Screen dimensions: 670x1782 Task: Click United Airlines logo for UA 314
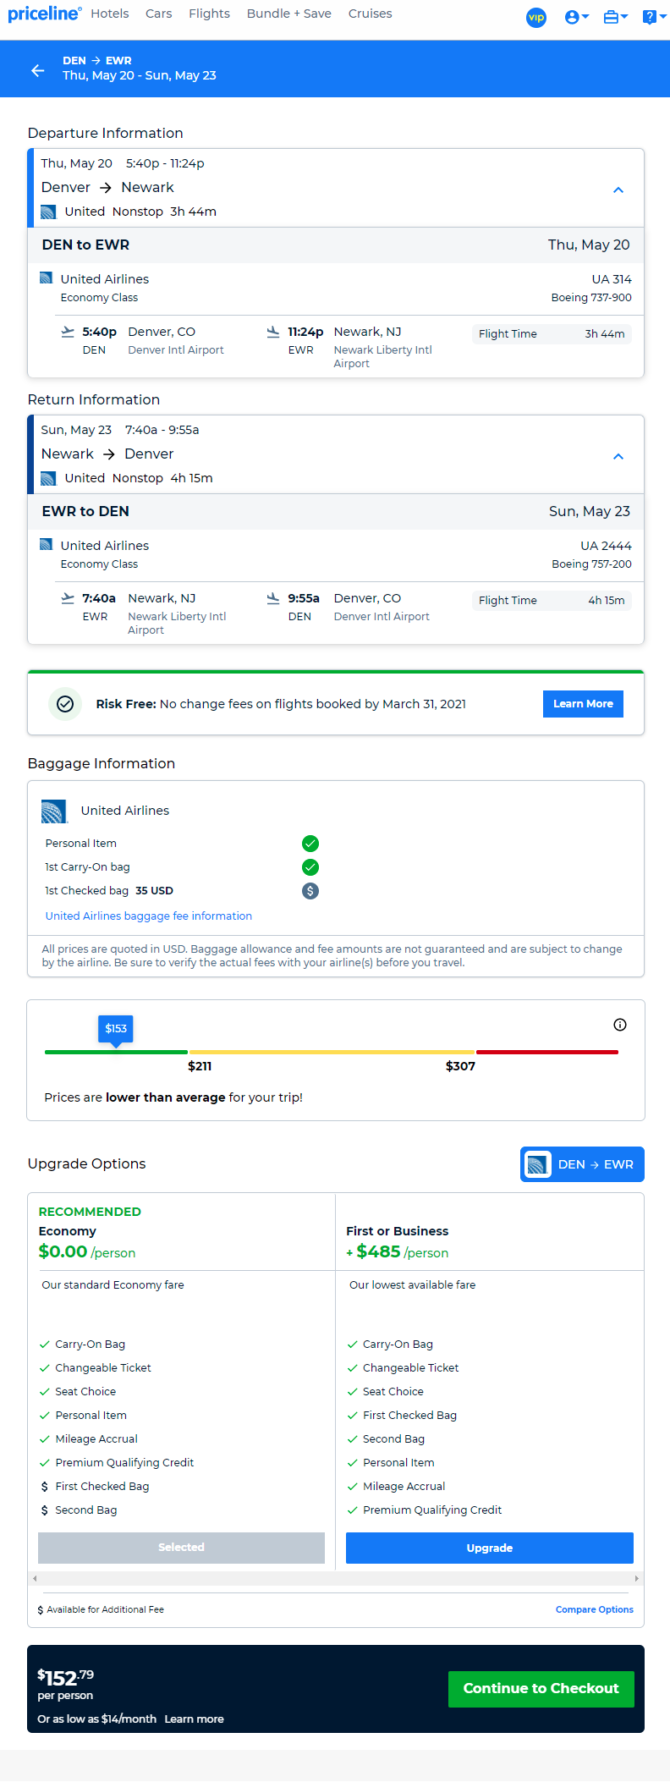46,278
